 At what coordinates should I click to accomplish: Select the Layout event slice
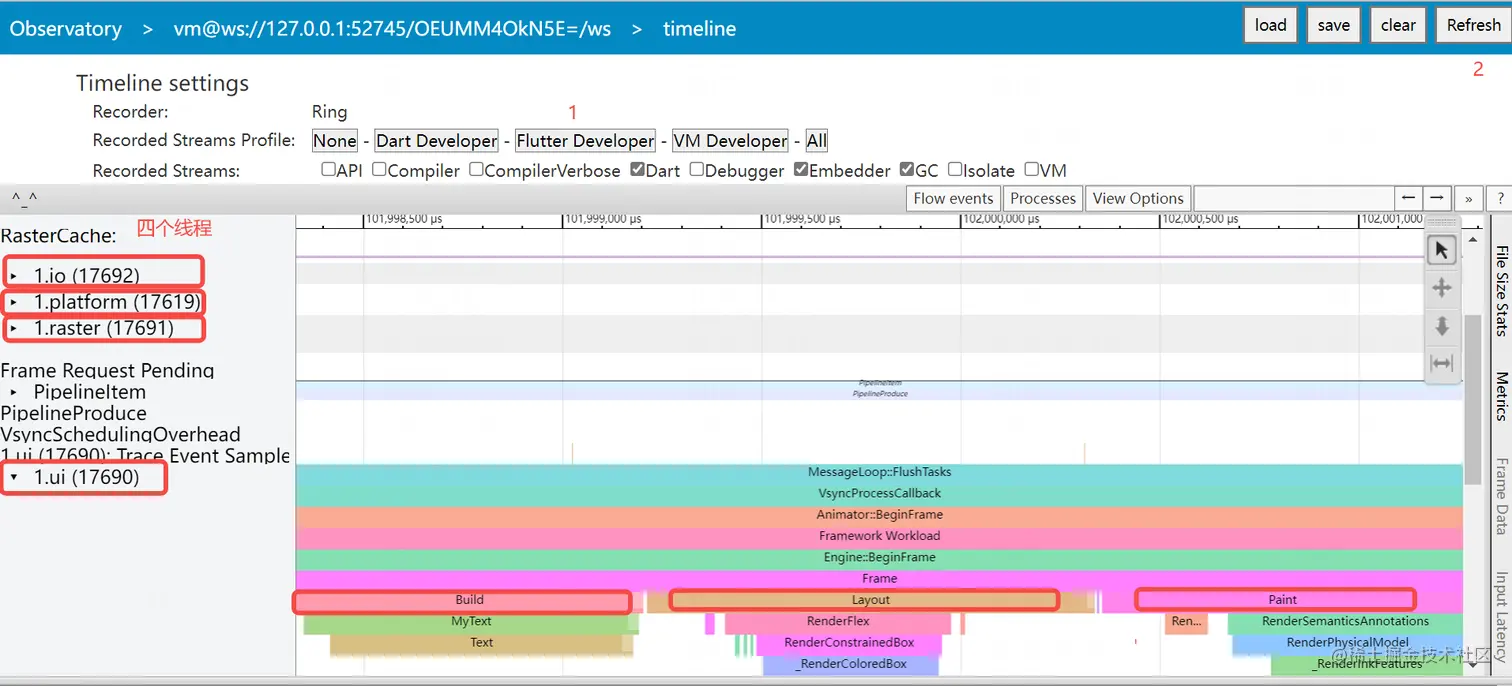[870, 600]
